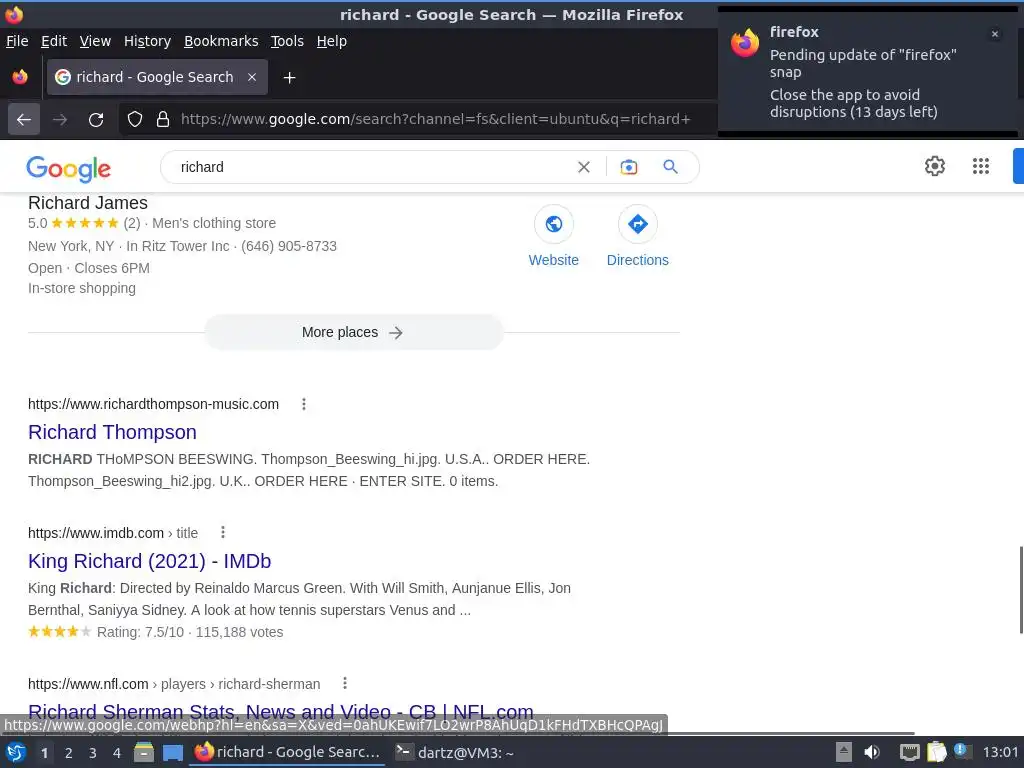Open clipboard manager tray icon

(x=936, y=752)
